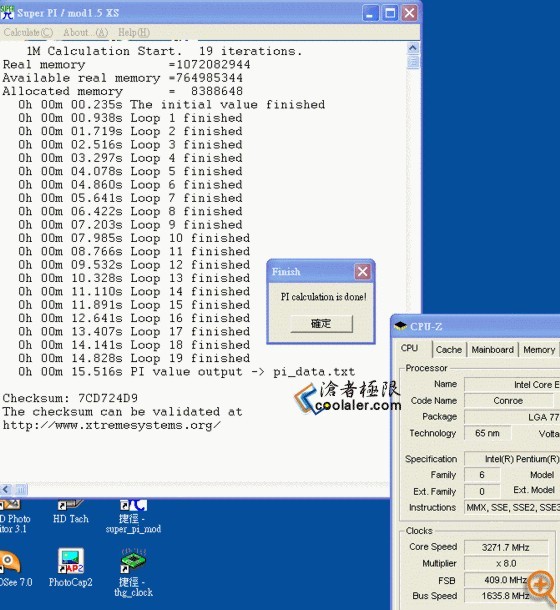Maximize the Super PI window
Screen dimensions: 560x610
(390, 13)
